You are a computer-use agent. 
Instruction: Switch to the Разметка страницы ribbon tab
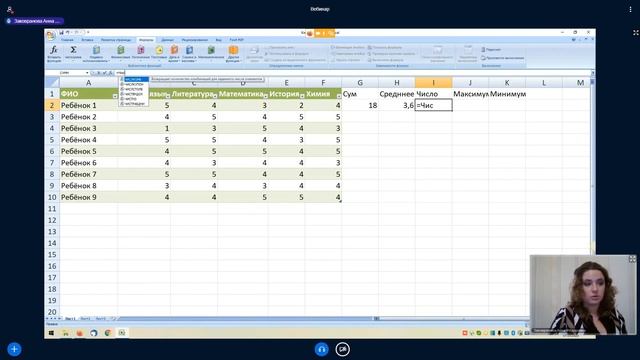[116, 40]
